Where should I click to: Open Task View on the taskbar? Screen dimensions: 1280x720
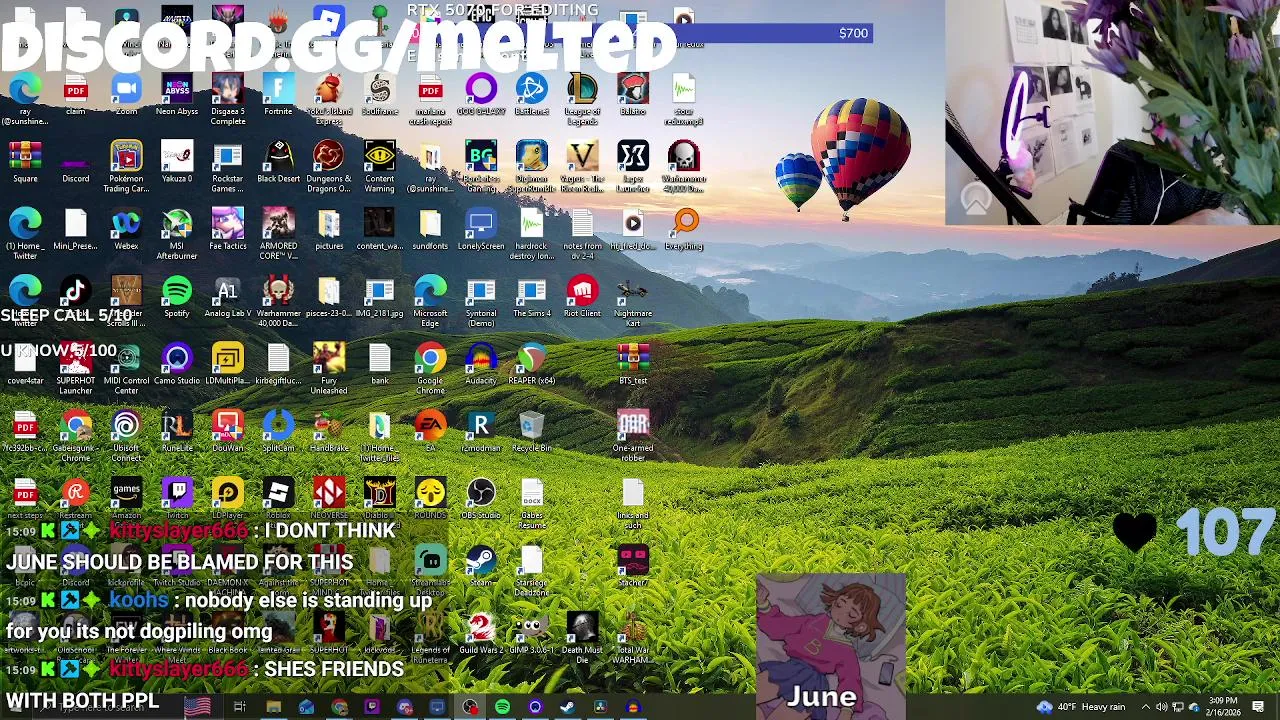tap(240, 707)
